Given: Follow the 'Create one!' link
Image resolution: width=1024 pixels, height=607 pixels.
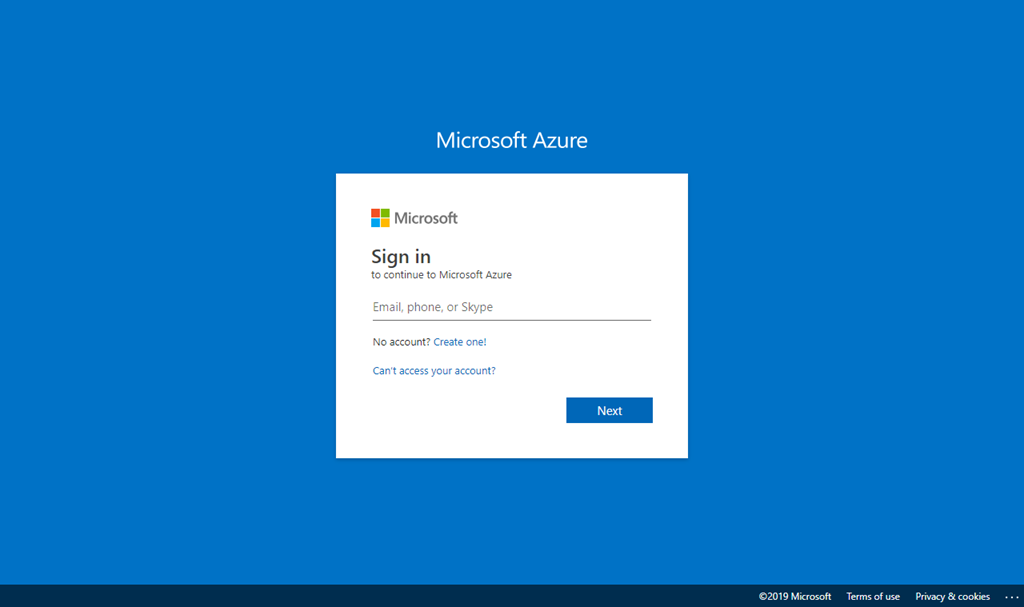Looking at the screenshot, I should point(460,342).
